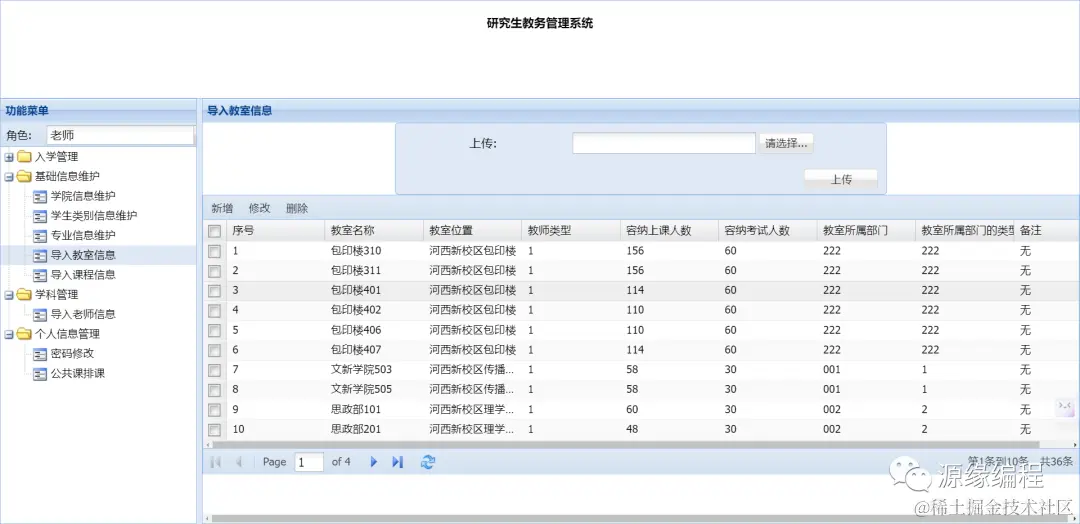Open 学院信息维护 in the menu
Image resolution: width=1080 pixels, height=524 pixels.
click(x=83, y=196)
